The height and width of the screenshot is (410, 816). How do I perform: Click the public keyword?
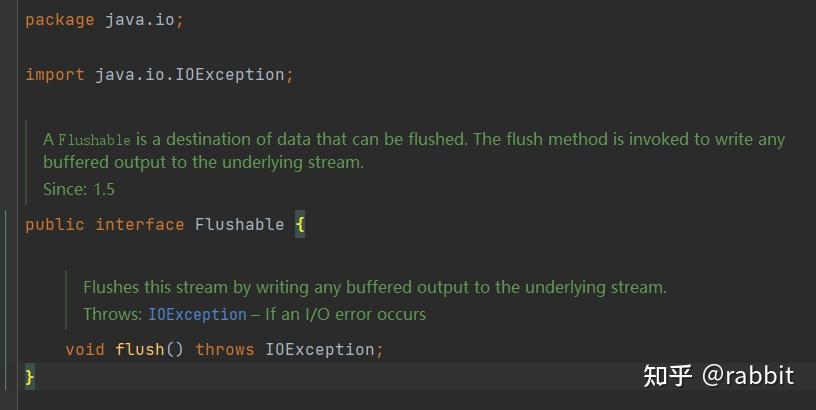click(55, 225)
